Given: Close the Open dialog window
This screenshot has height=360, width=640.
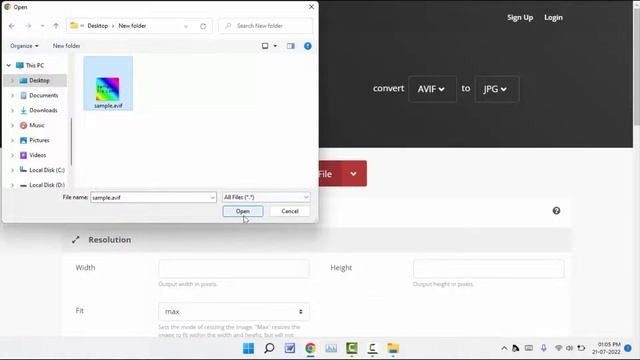Looking at the screenshot, I should pos(311,7).
